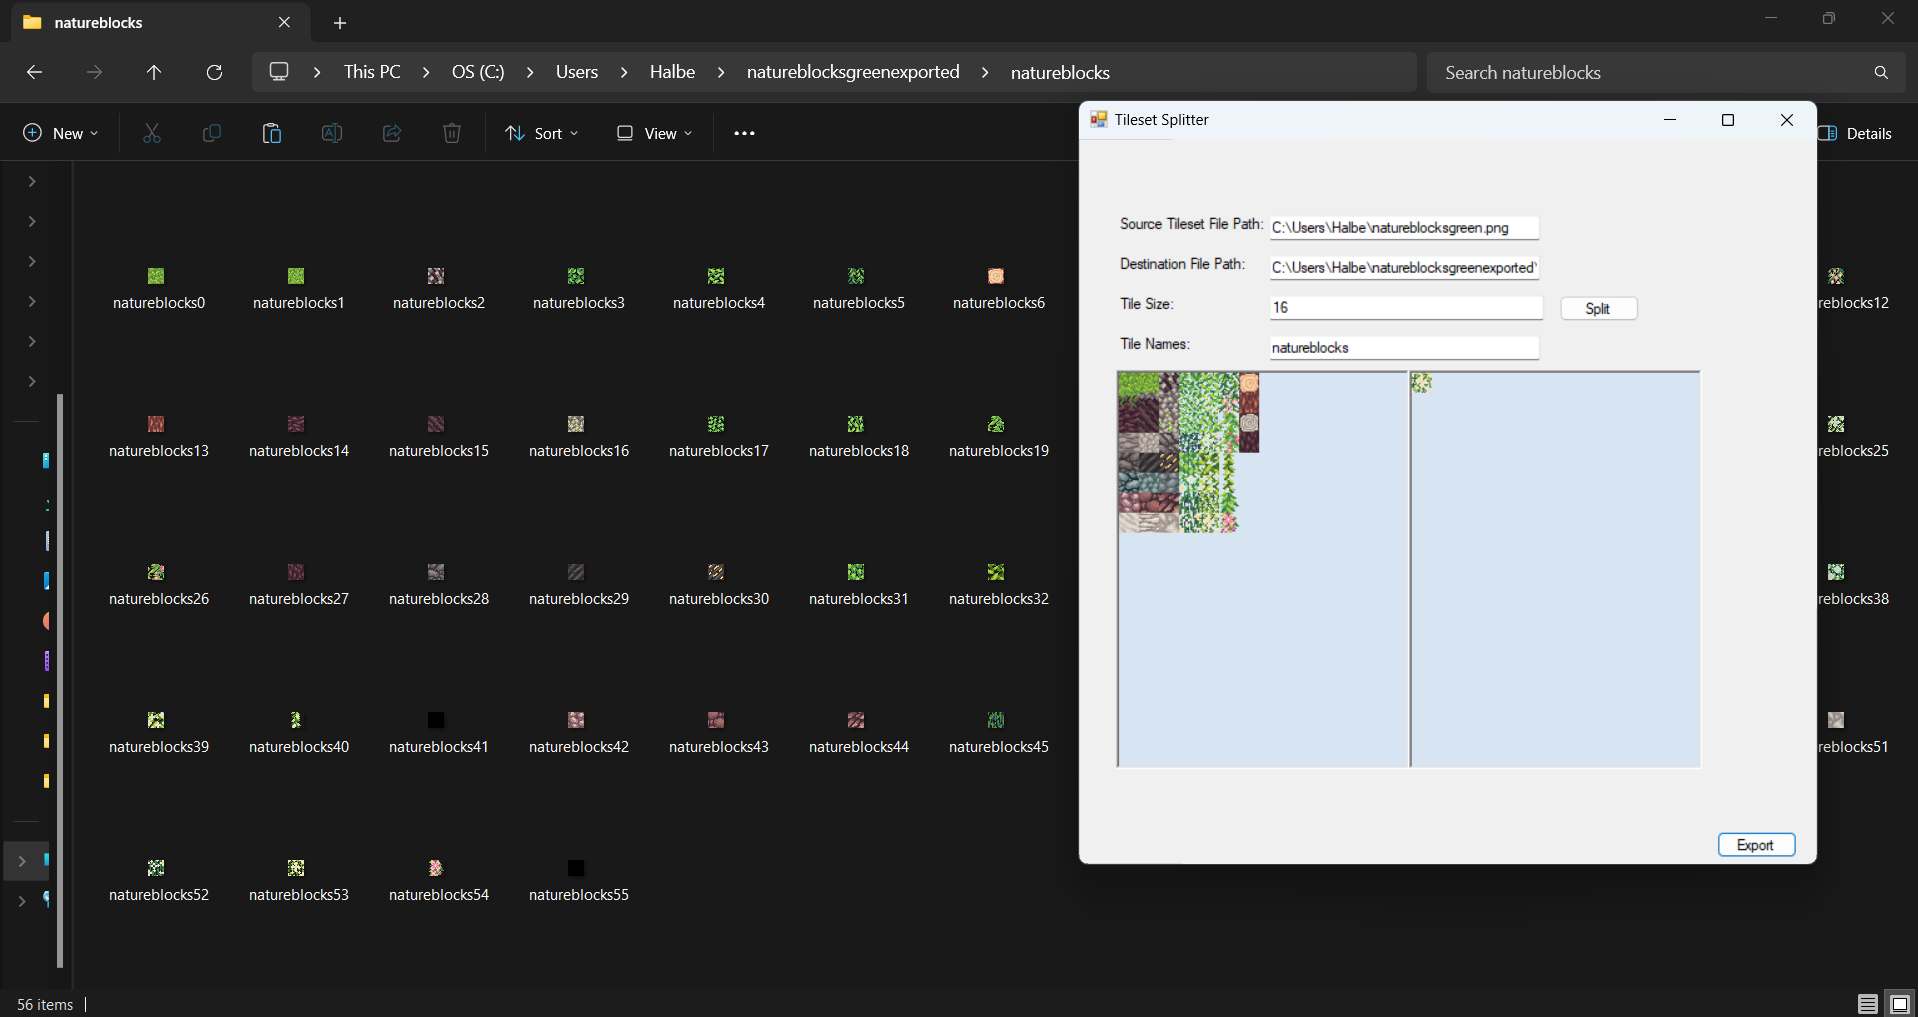The height and width of the screenshot is (1017, 1918).
Task: Open the Sort dropdown
Action: tap(542, 133)
